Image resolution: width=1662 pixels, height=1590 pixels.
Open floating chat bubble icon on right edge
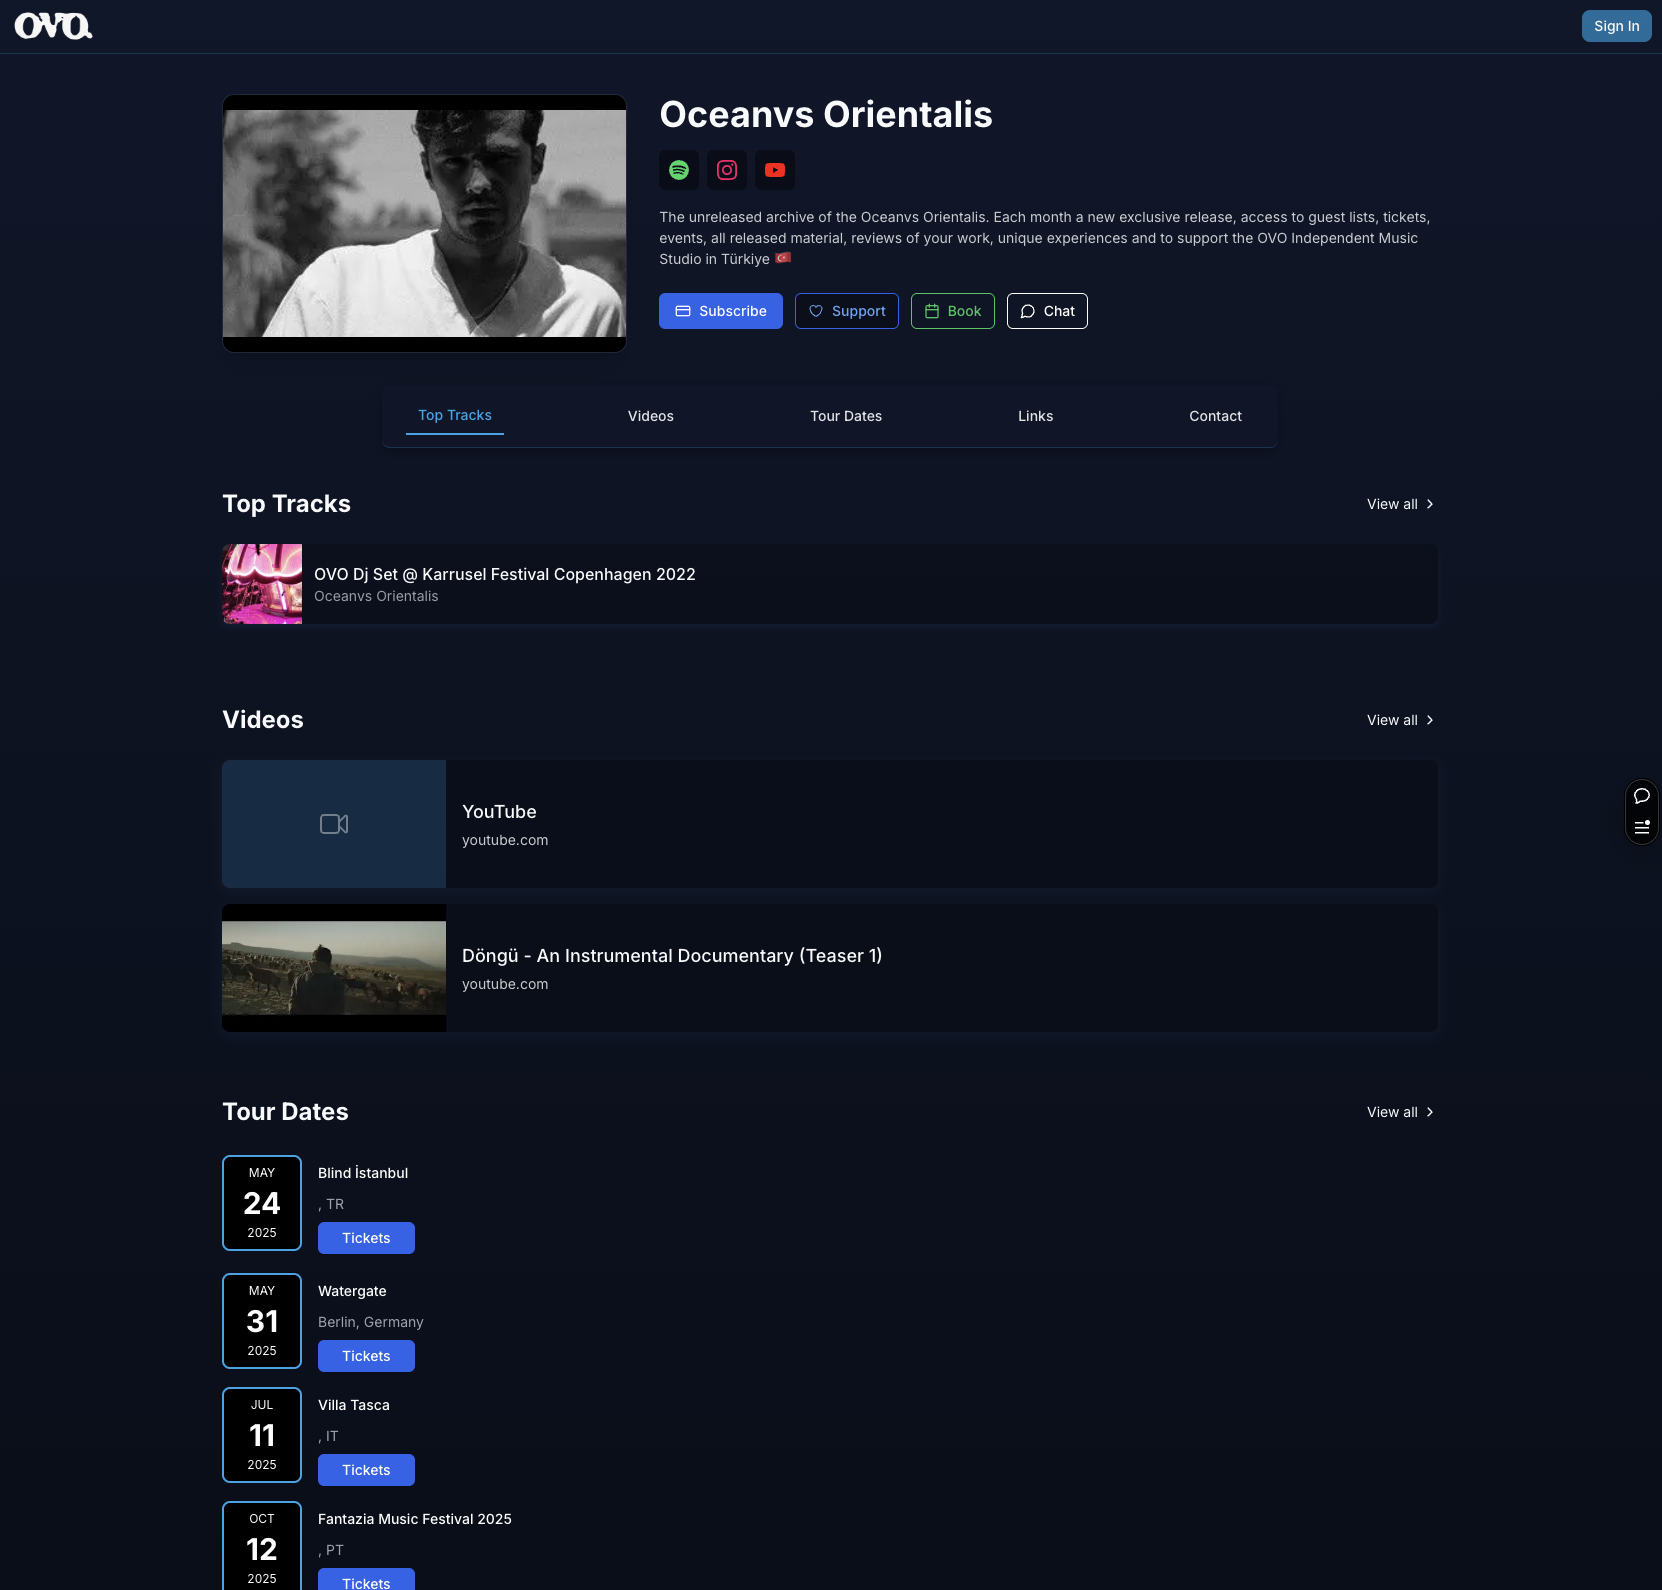pyautogui.click(x=1642, y=796)
